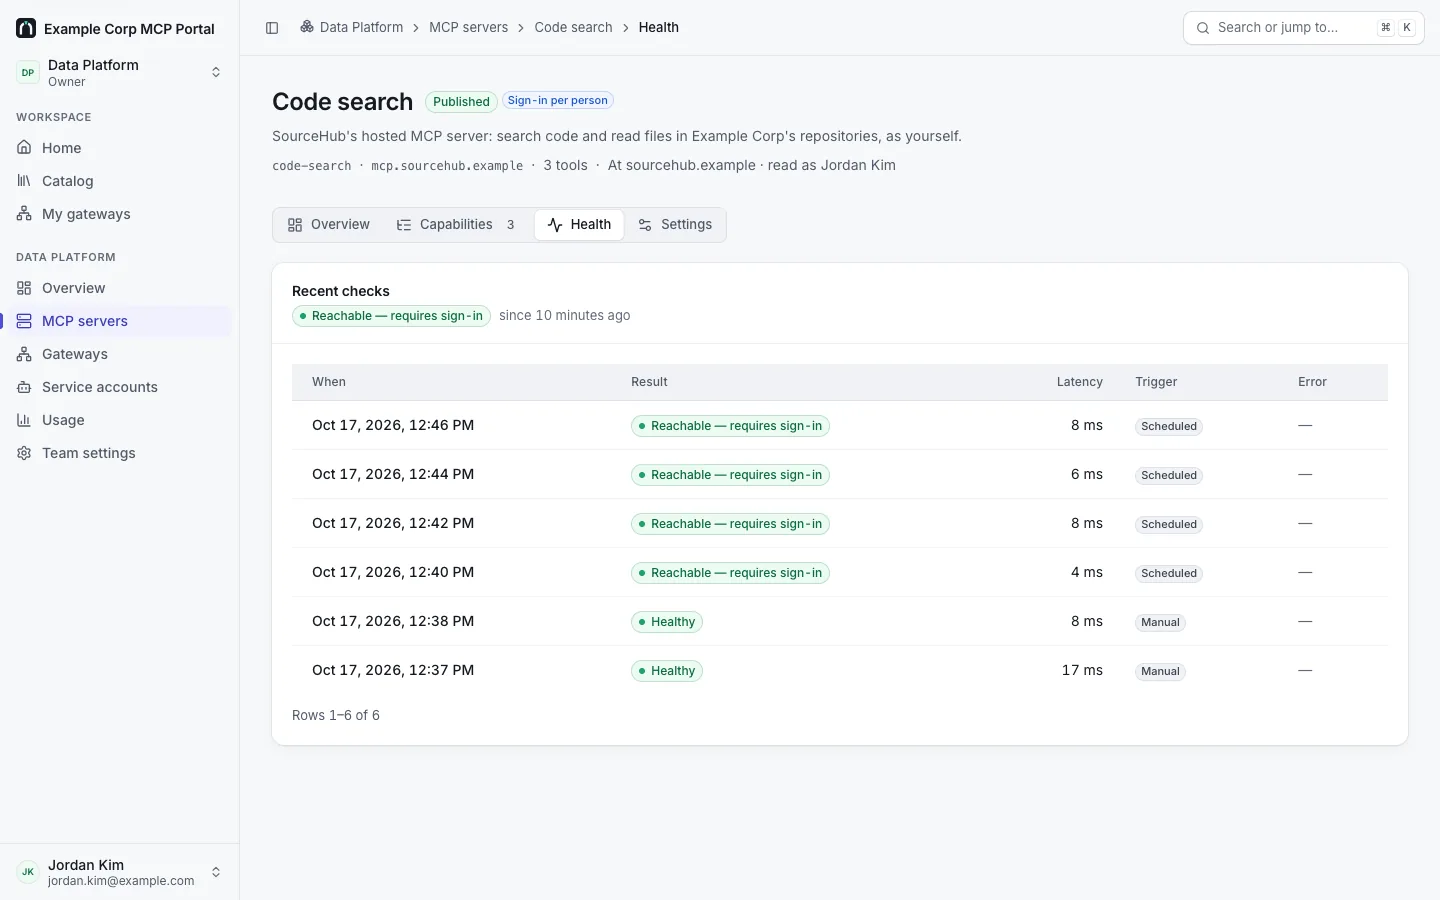Click the Manual trigger for 12:37 PM

(1160, 672)
